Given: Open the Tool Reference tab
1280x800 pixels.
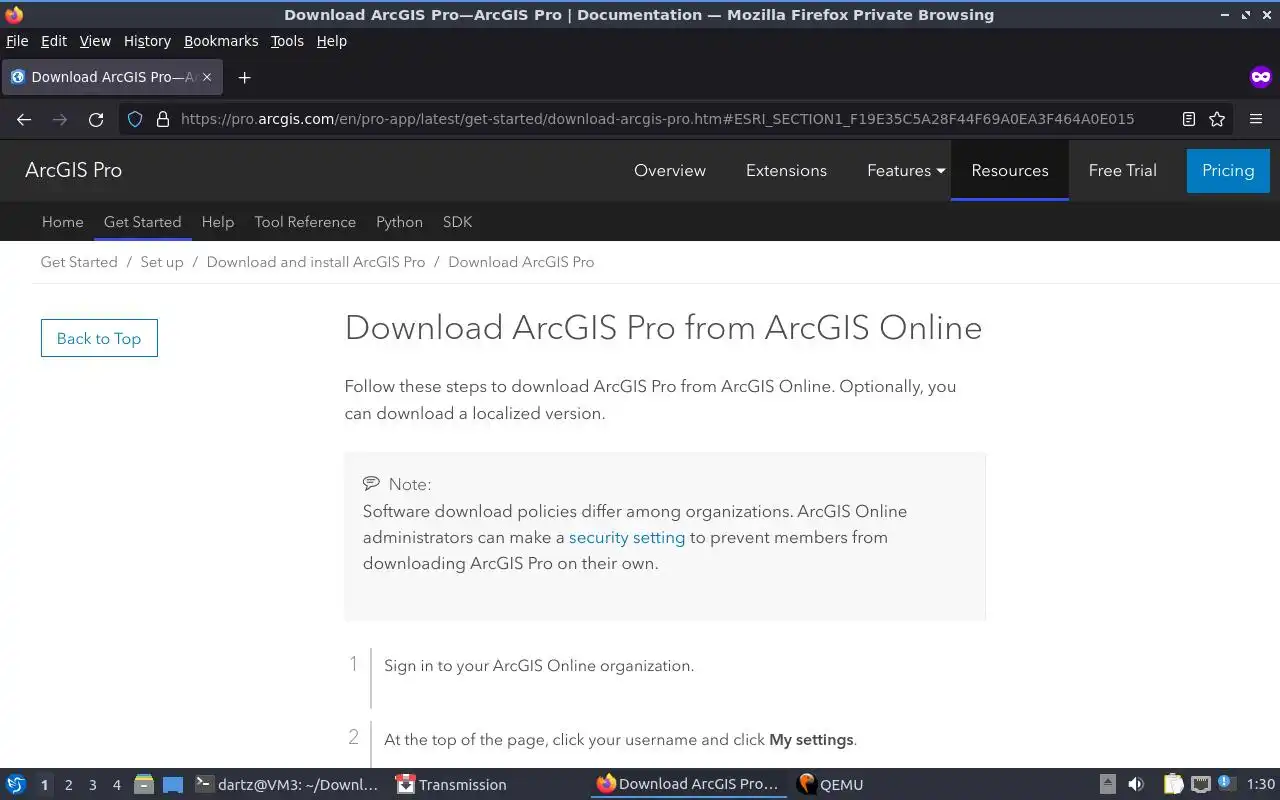Looking at the screenshot, I should (305, 222).
